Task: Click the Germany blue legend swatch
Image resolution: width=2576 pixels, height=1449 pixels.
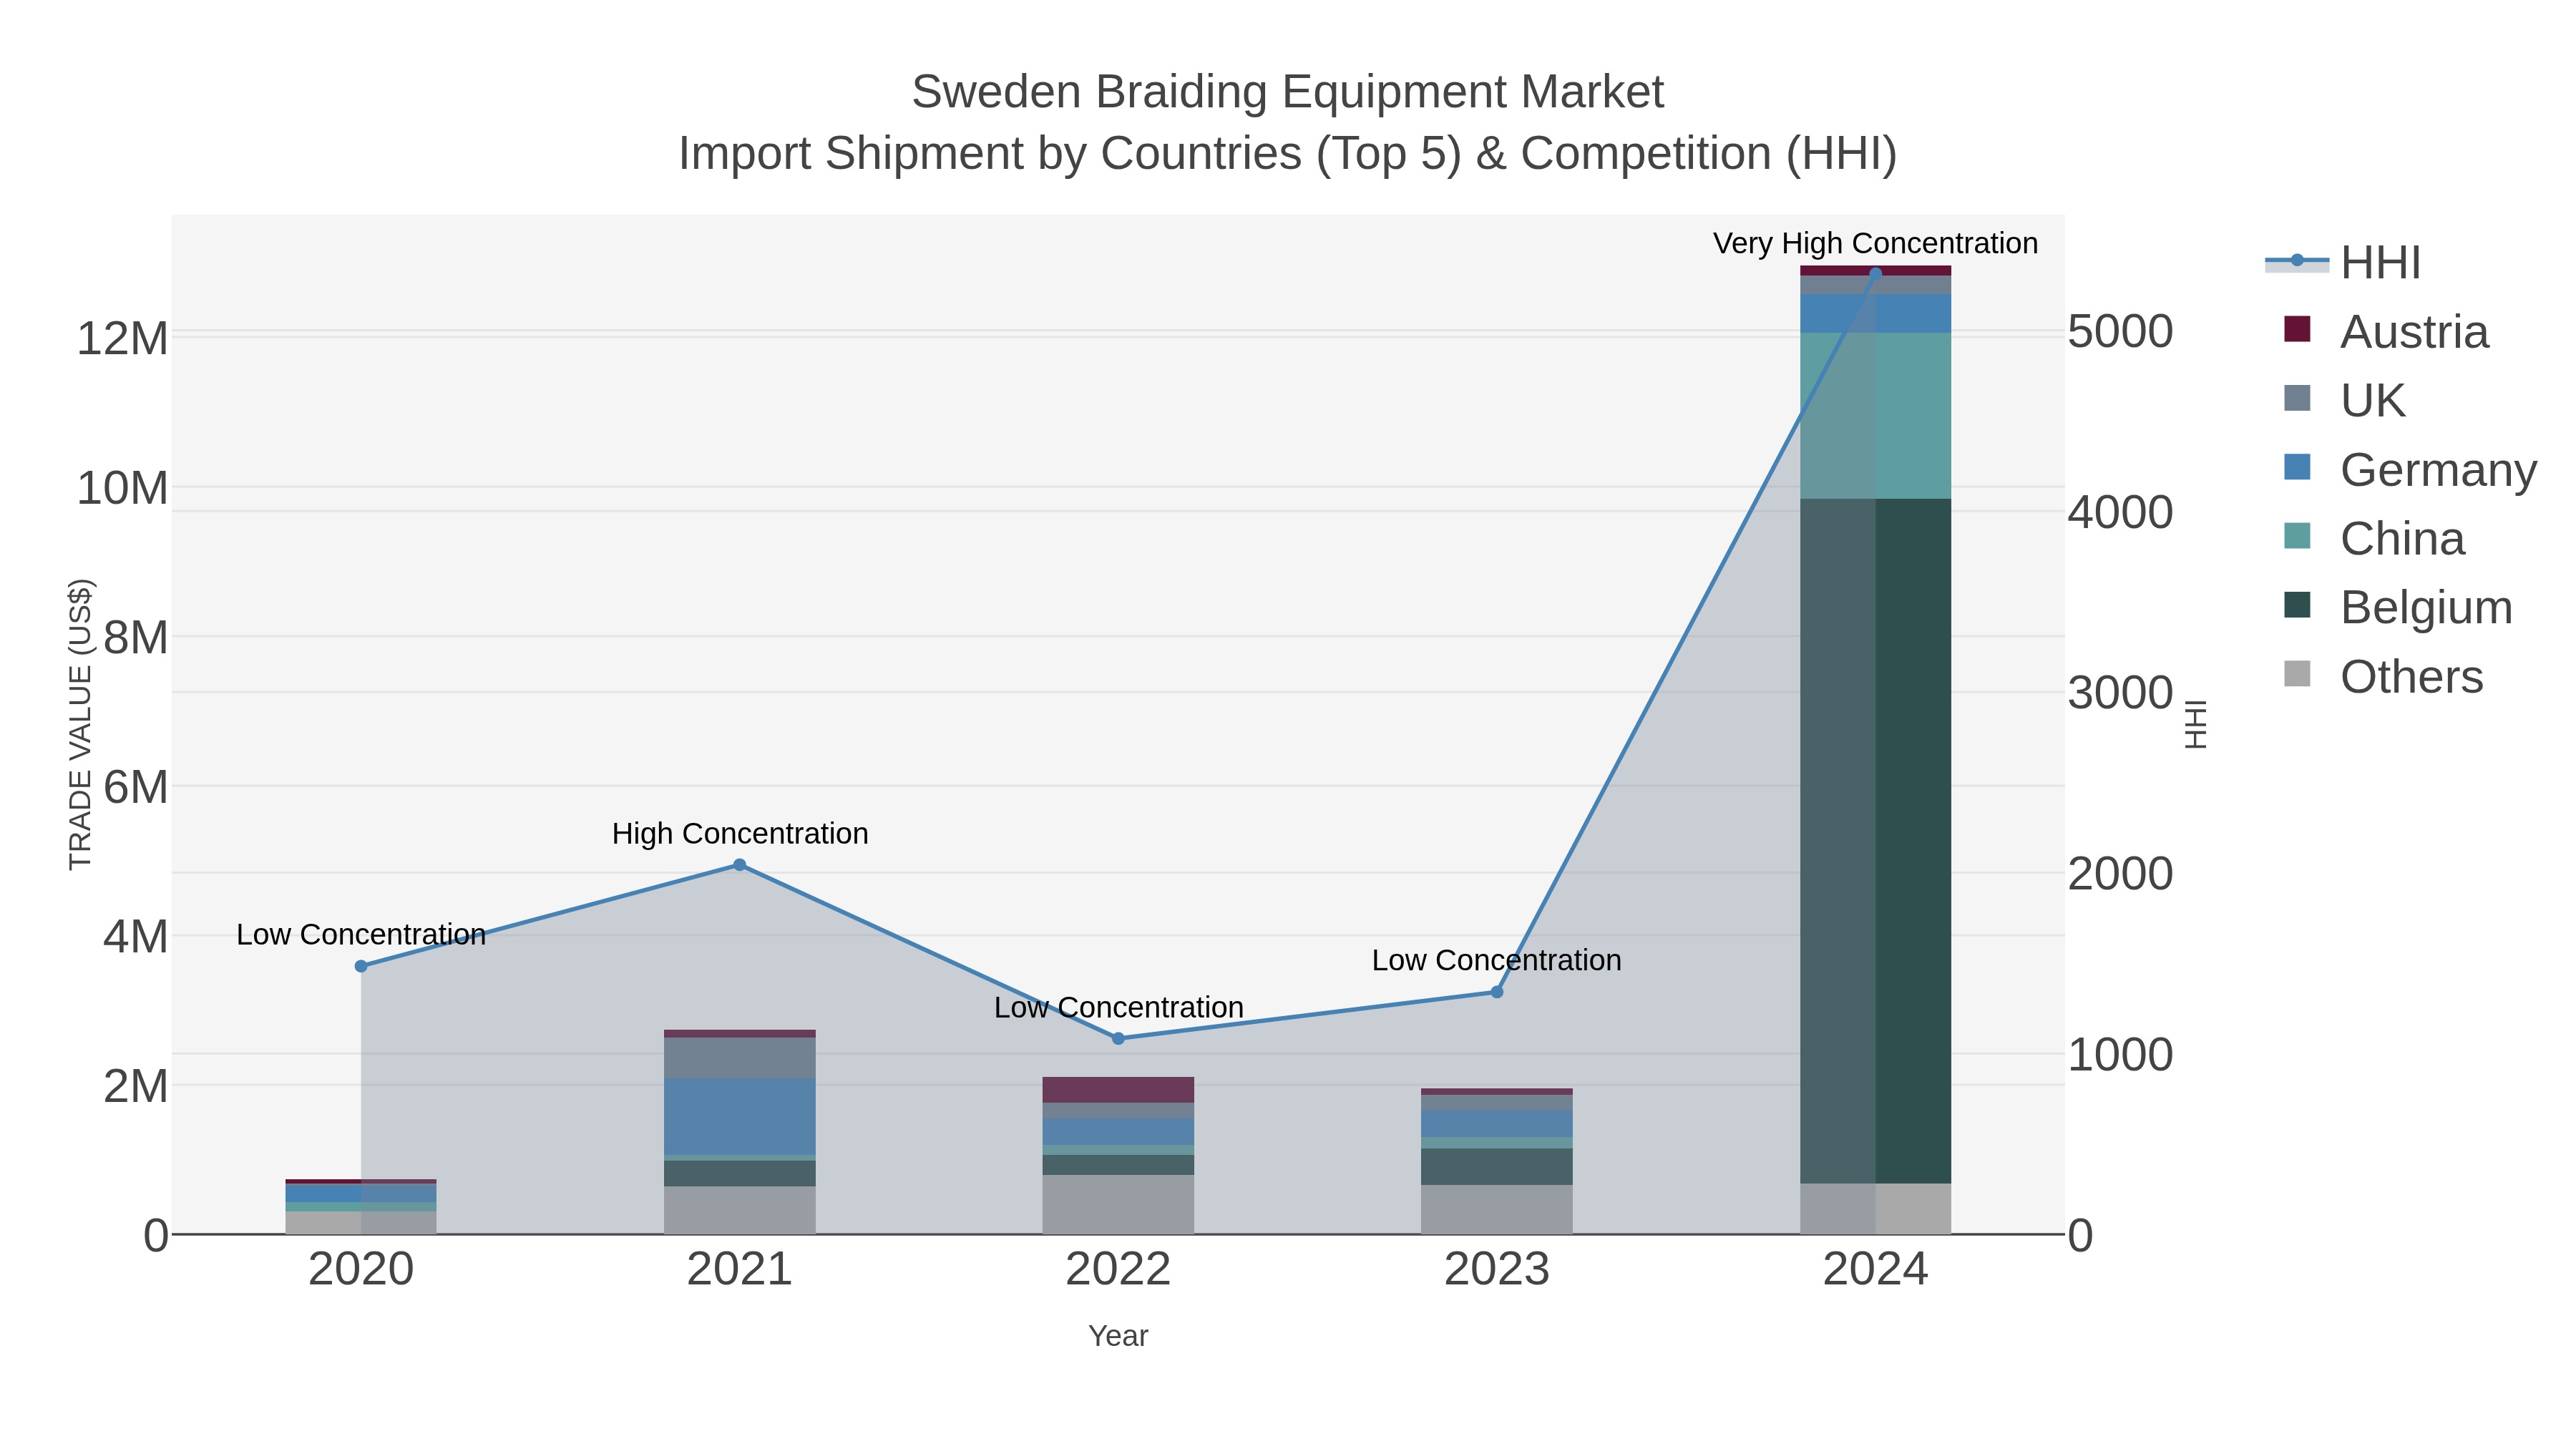Action: 2298,467
